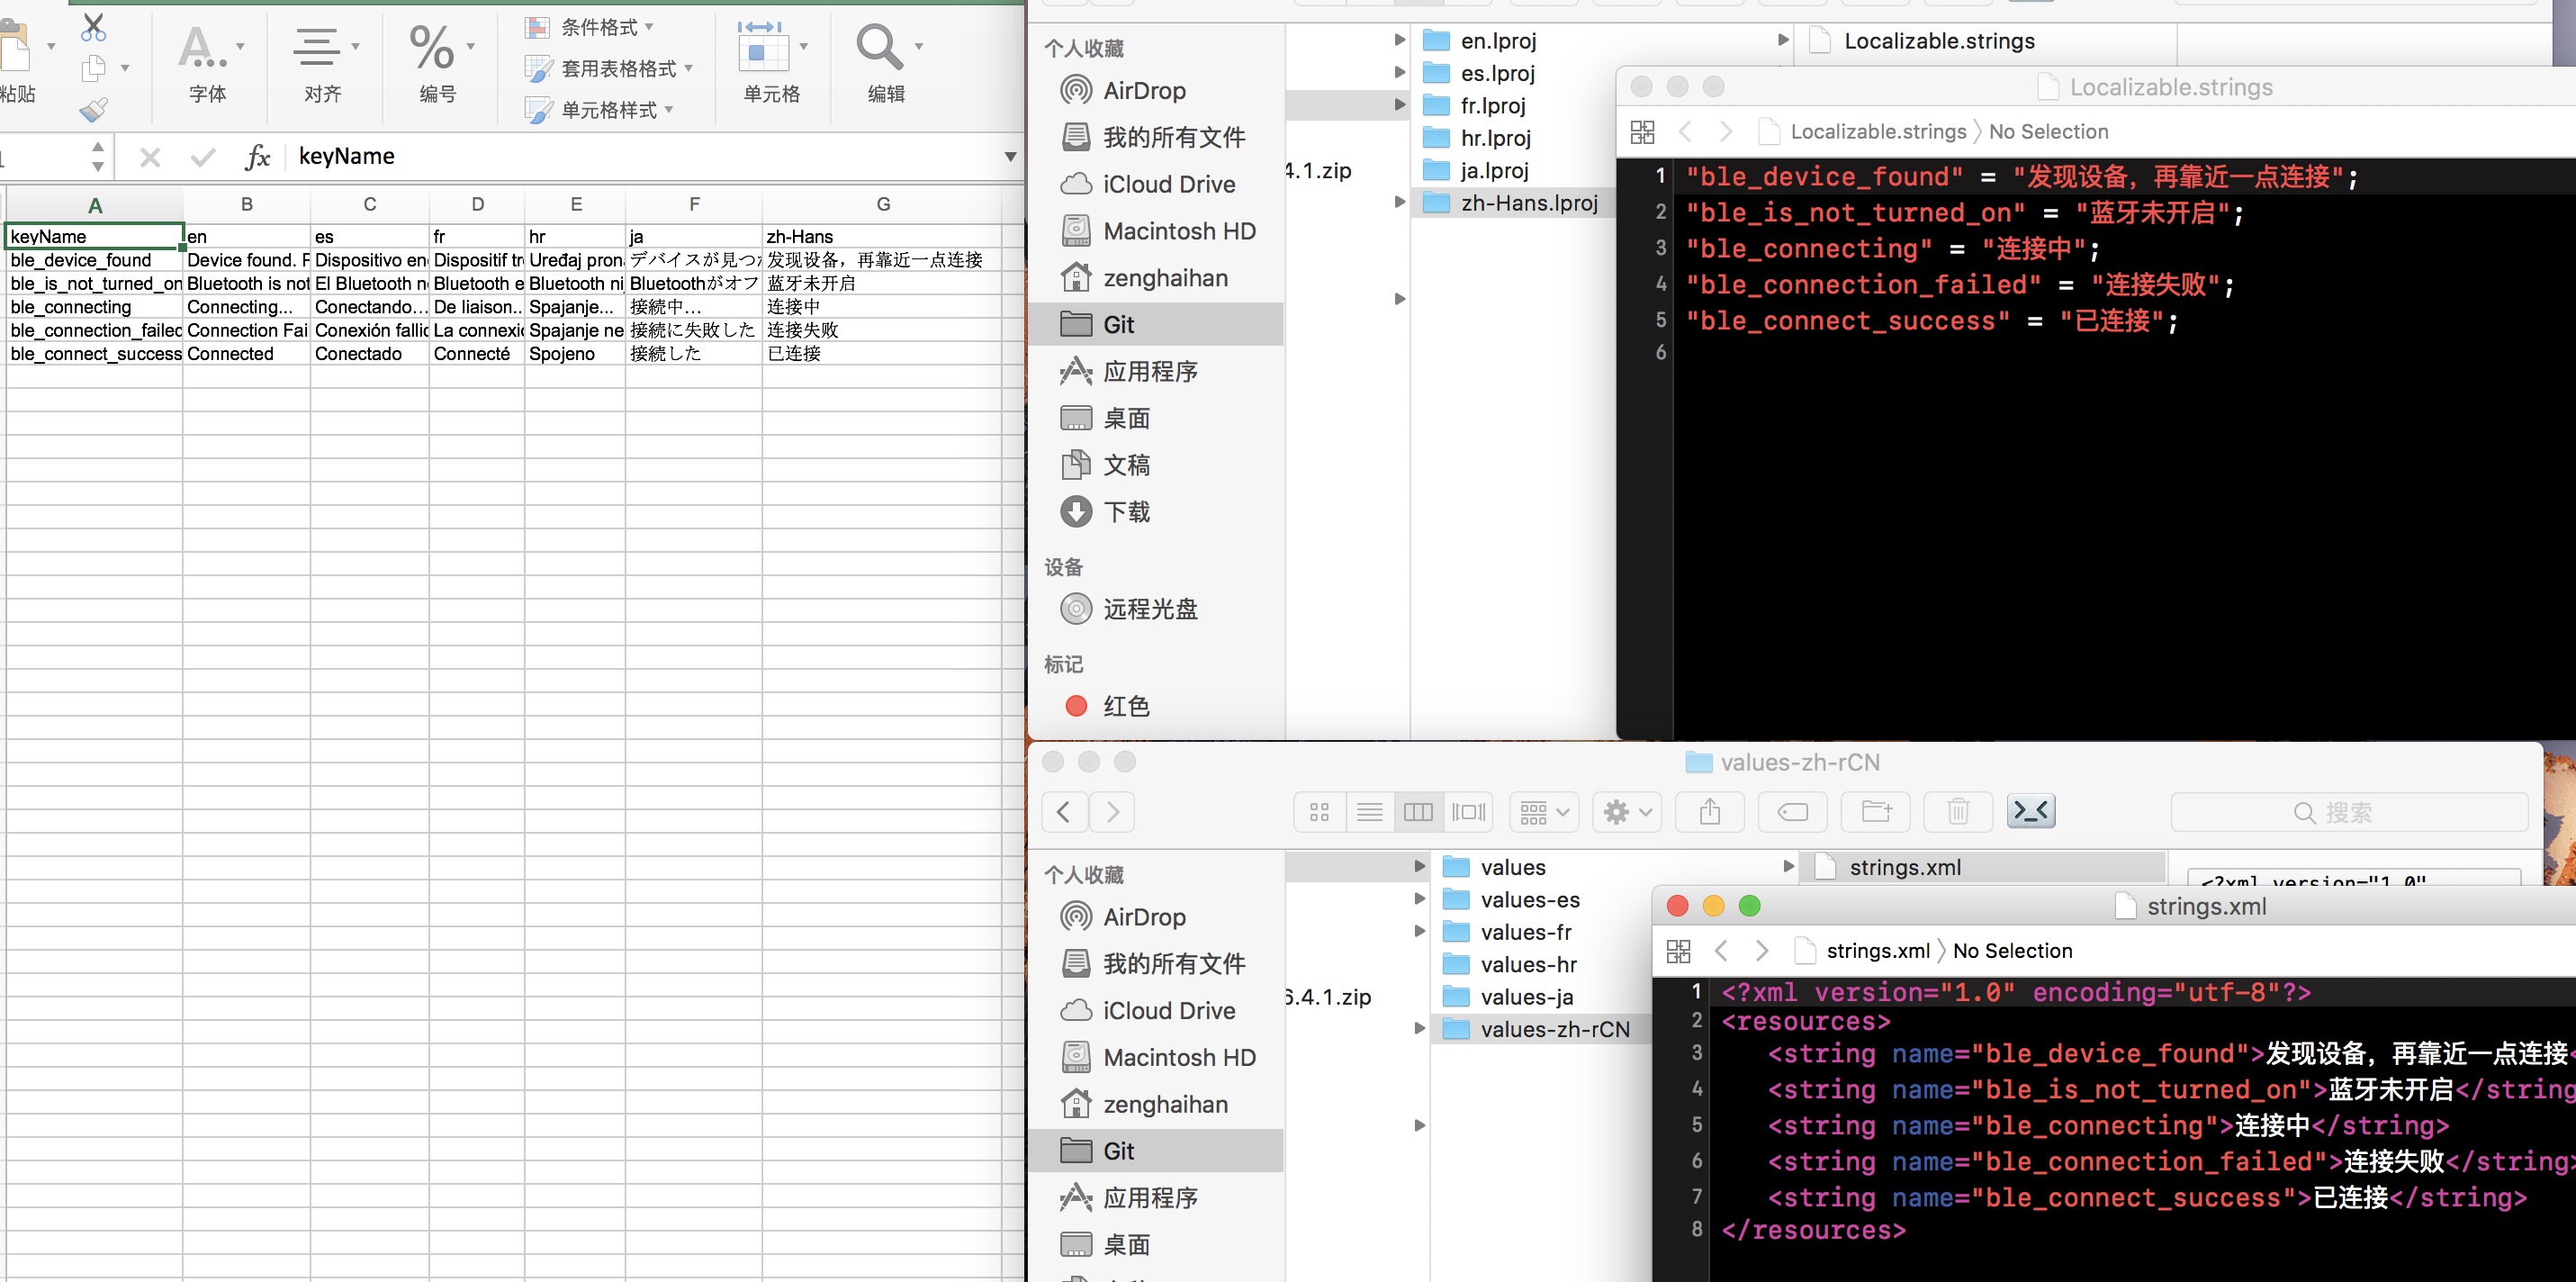Viewport: 2576px width, 1282px height.
Task: Confirm formula entry with the checkmark icon
Action: pyautogui.click(x=203, y=157)
